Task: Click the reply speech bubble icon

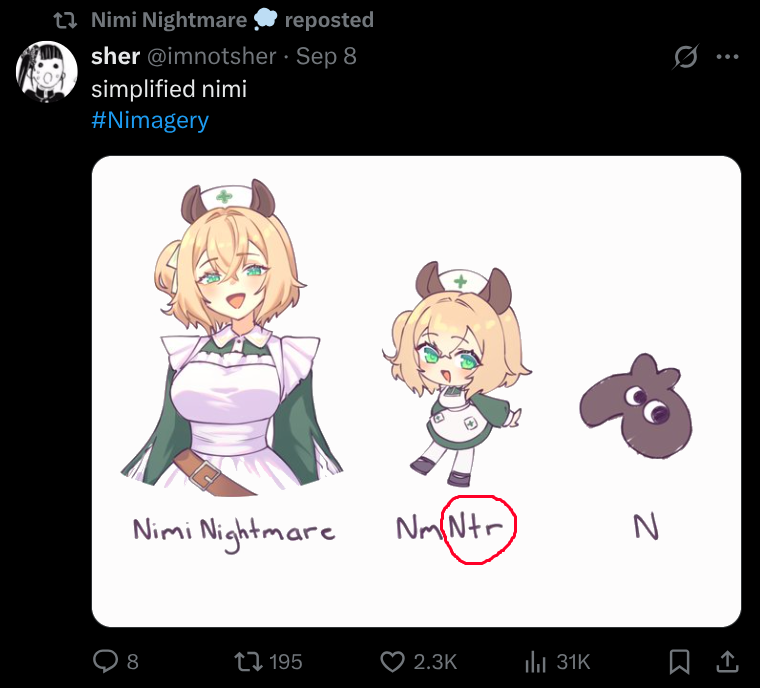Action: click(x=106, y=661)
